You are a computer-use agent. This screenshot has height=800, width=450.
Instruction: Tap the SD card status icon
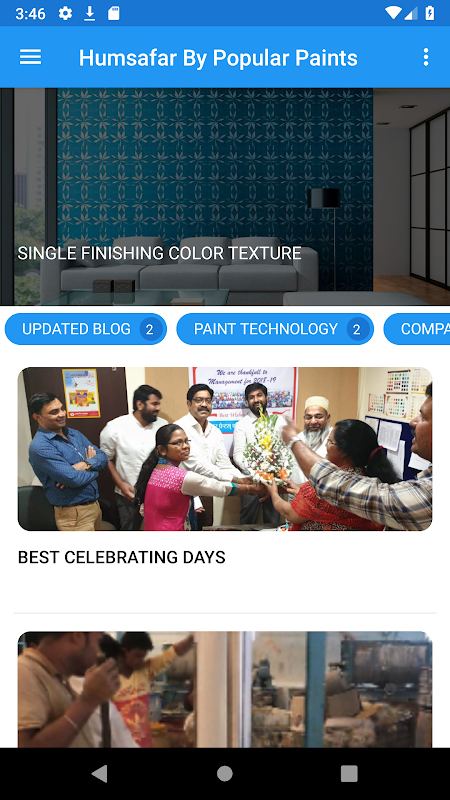[x=113, y=13]
